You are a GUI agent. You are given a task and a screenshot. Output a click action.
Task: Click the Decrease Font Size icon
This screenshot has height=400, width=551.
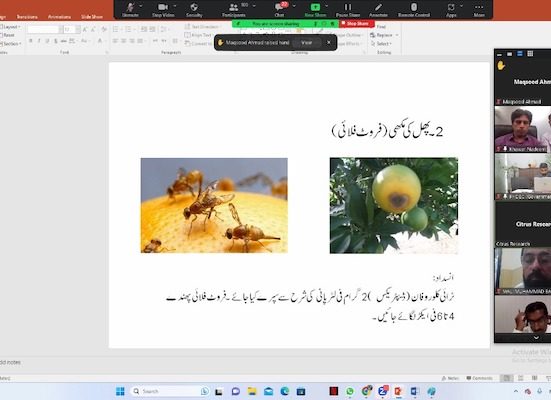click(93, 30)
